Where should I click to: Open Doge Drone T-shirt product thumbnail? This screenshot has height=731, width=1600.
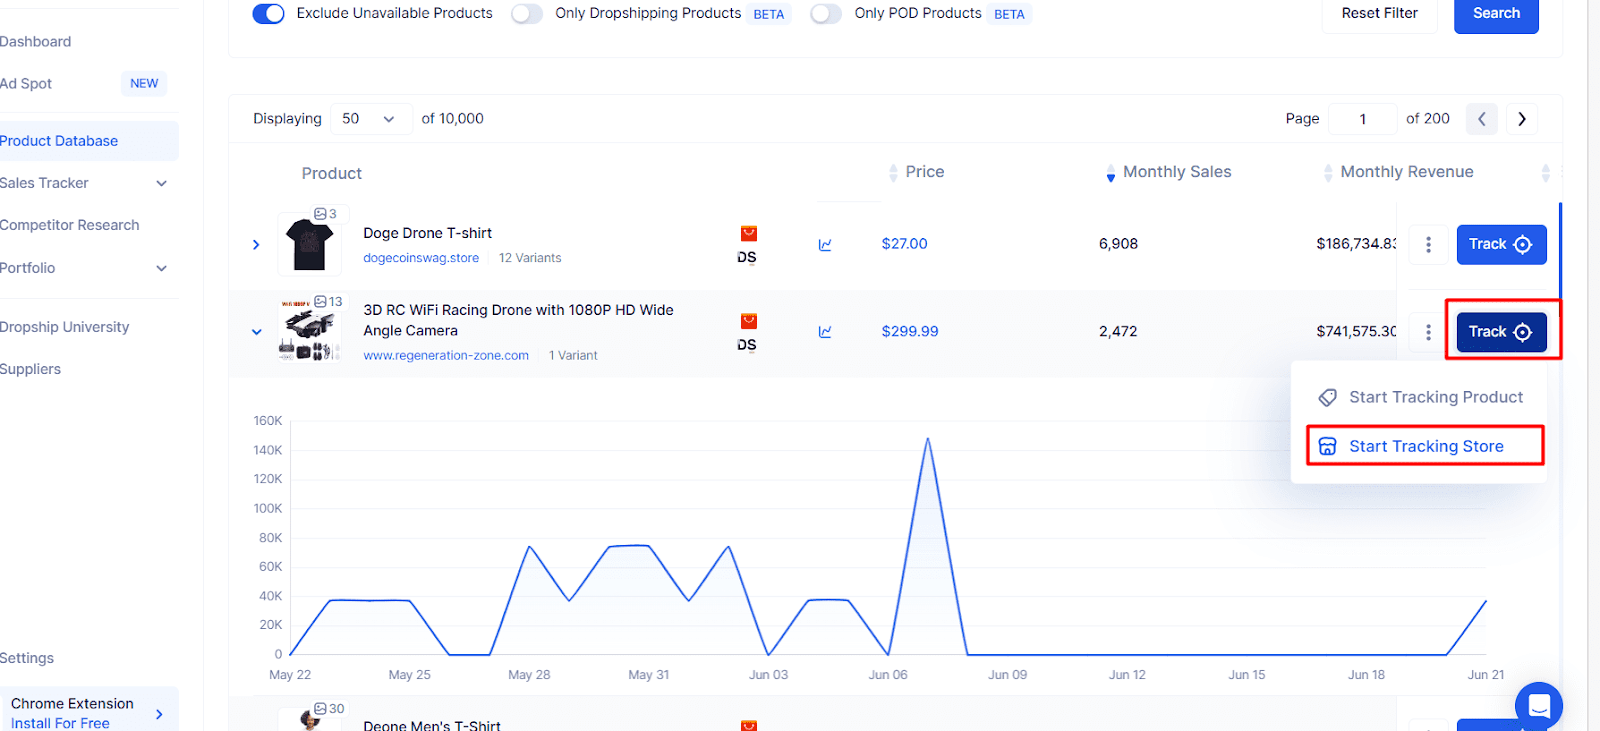coord(309,244)
